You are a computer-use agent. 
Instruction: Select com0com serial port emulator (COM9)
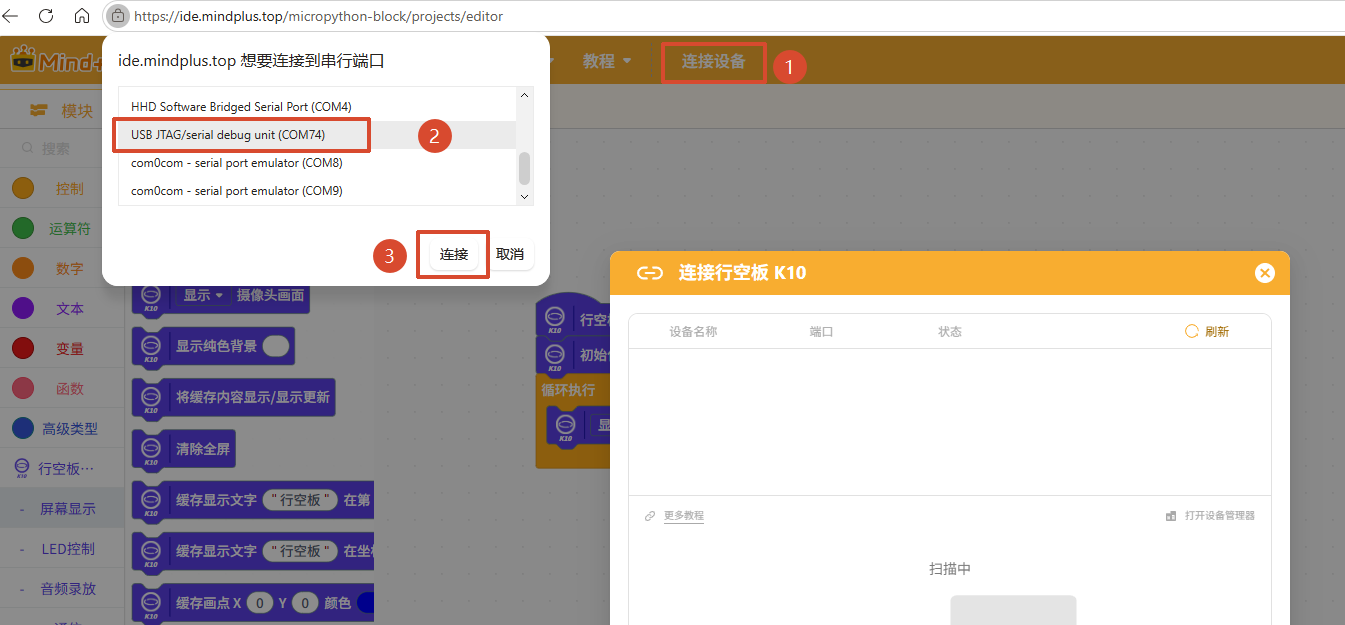[x=317, y=191]
